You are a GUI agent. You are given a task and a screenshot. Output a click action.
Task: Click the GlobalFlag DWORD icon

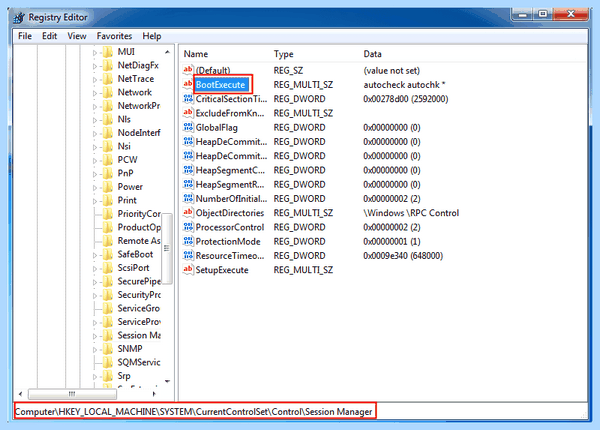pyautogui.click(x=188, y=127)
